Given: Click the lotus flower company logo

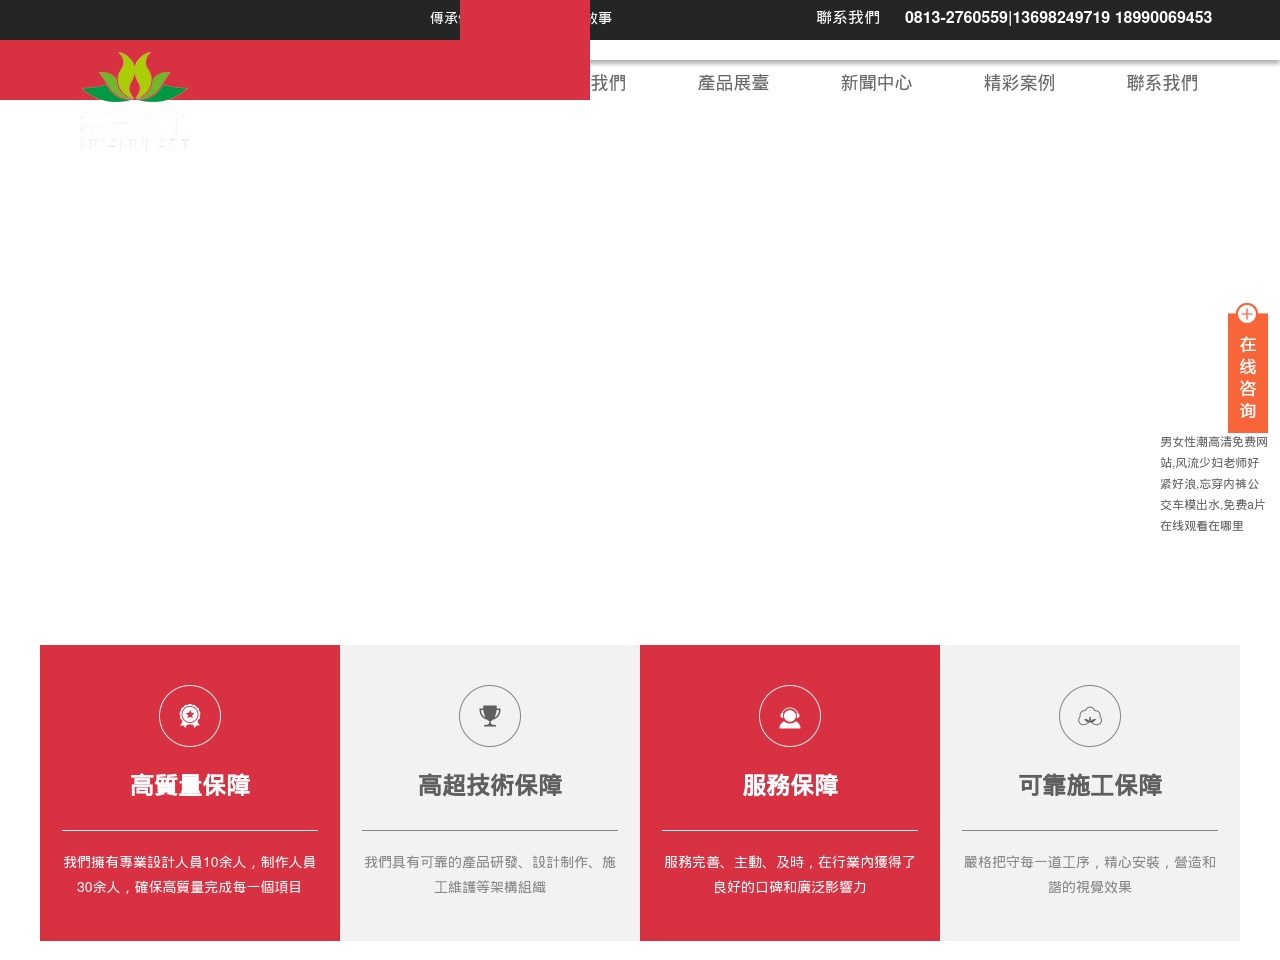Looking at the screenshot, I should [x=134, y=100].
